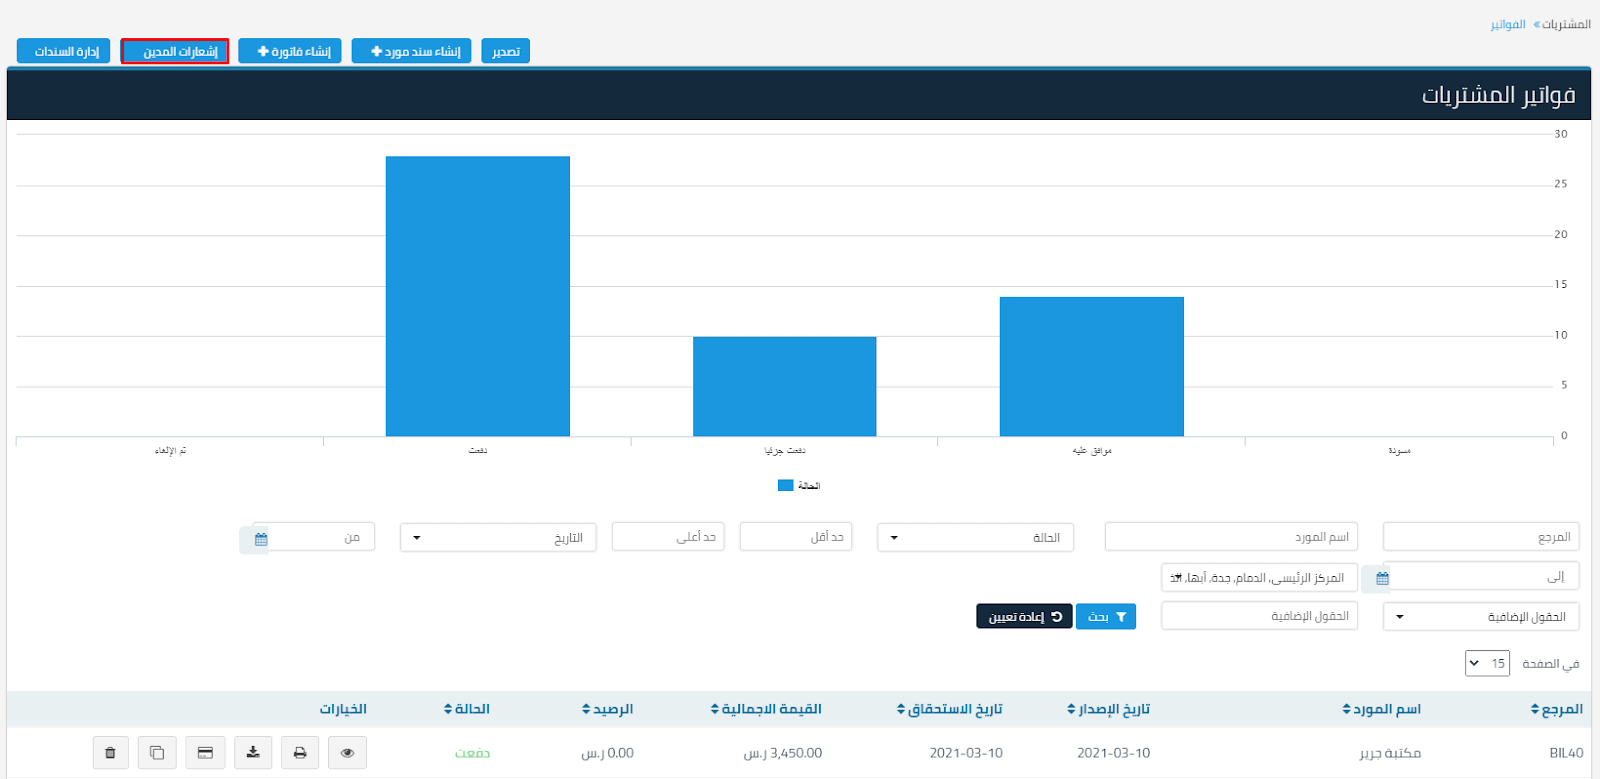This screenshot has height=779, width=1600.
Task: Delete invoice BIL40 using the trash icon
Action: (x=110, y=753)
